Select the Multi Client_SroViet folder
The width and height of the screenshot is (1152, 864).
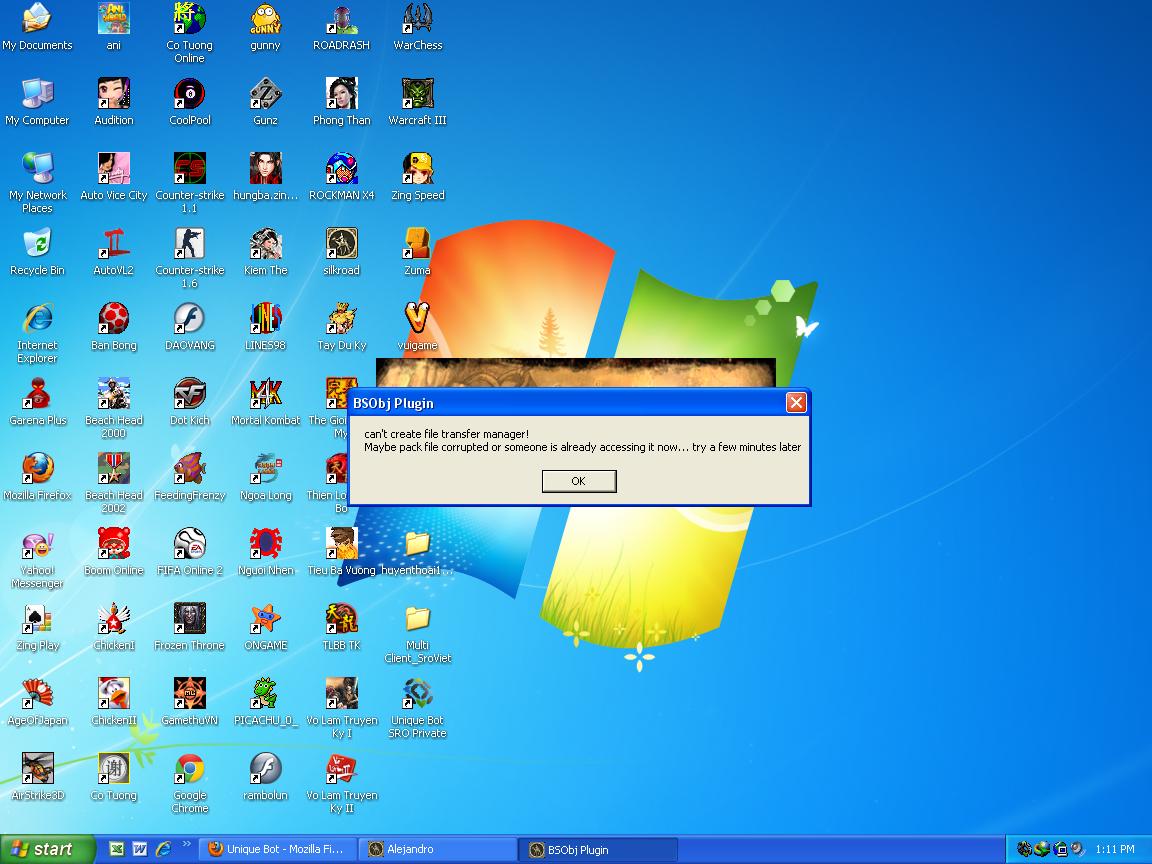[417, 633]
